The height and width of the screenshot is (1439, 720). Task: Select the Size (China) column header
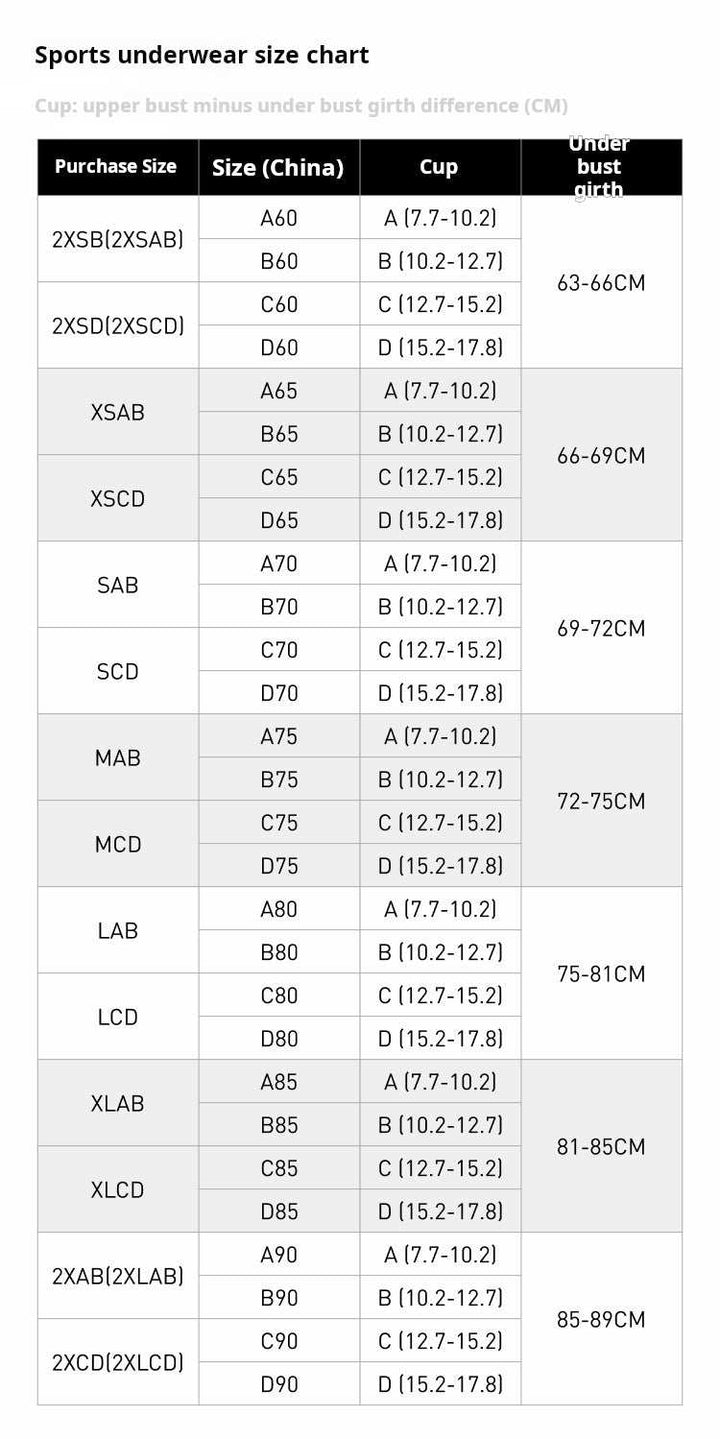click(x=278, y=167)
